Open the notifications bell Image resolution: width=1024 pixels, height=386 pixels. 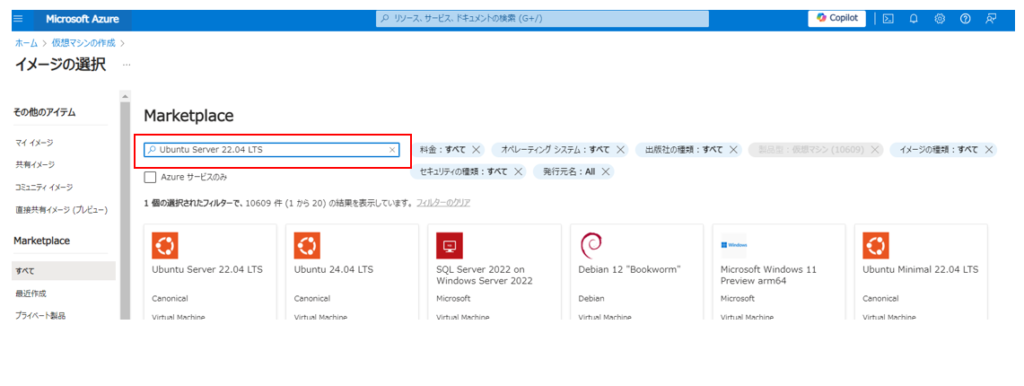[x=914, y=19]
